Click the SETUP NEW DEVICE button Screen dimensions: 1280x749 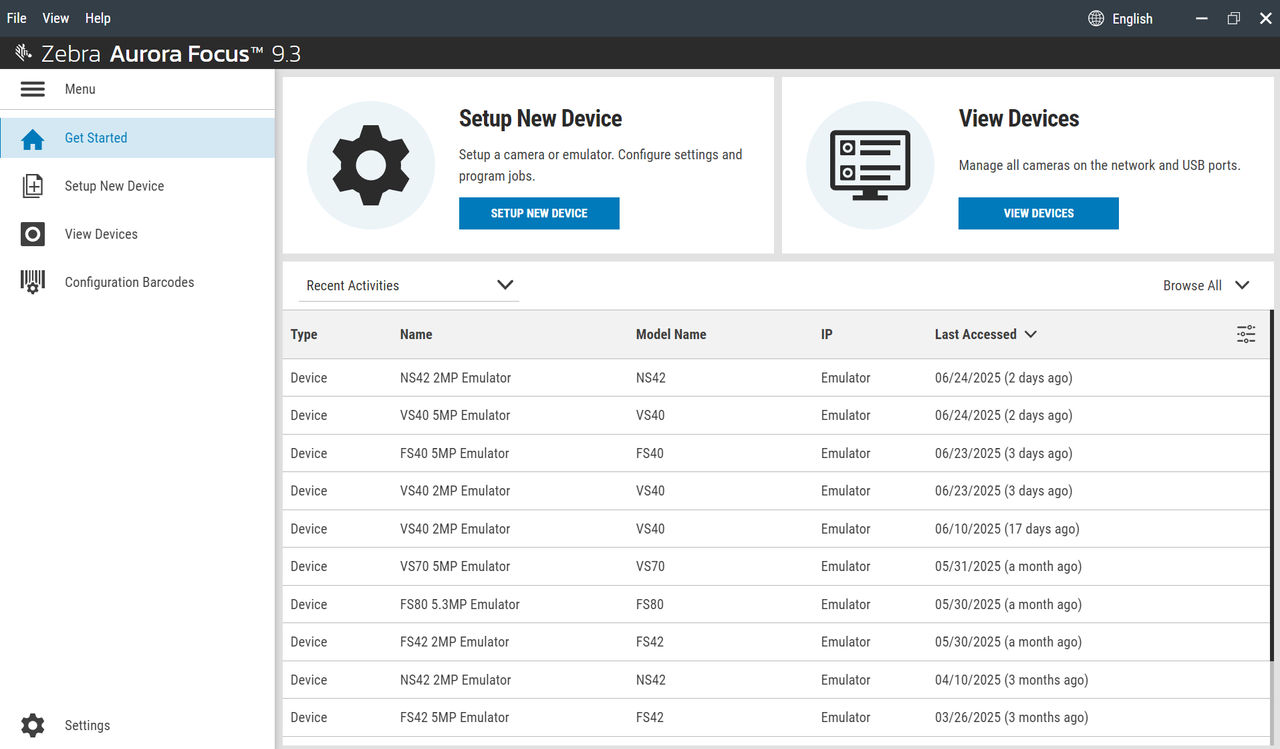pos(539,213)
